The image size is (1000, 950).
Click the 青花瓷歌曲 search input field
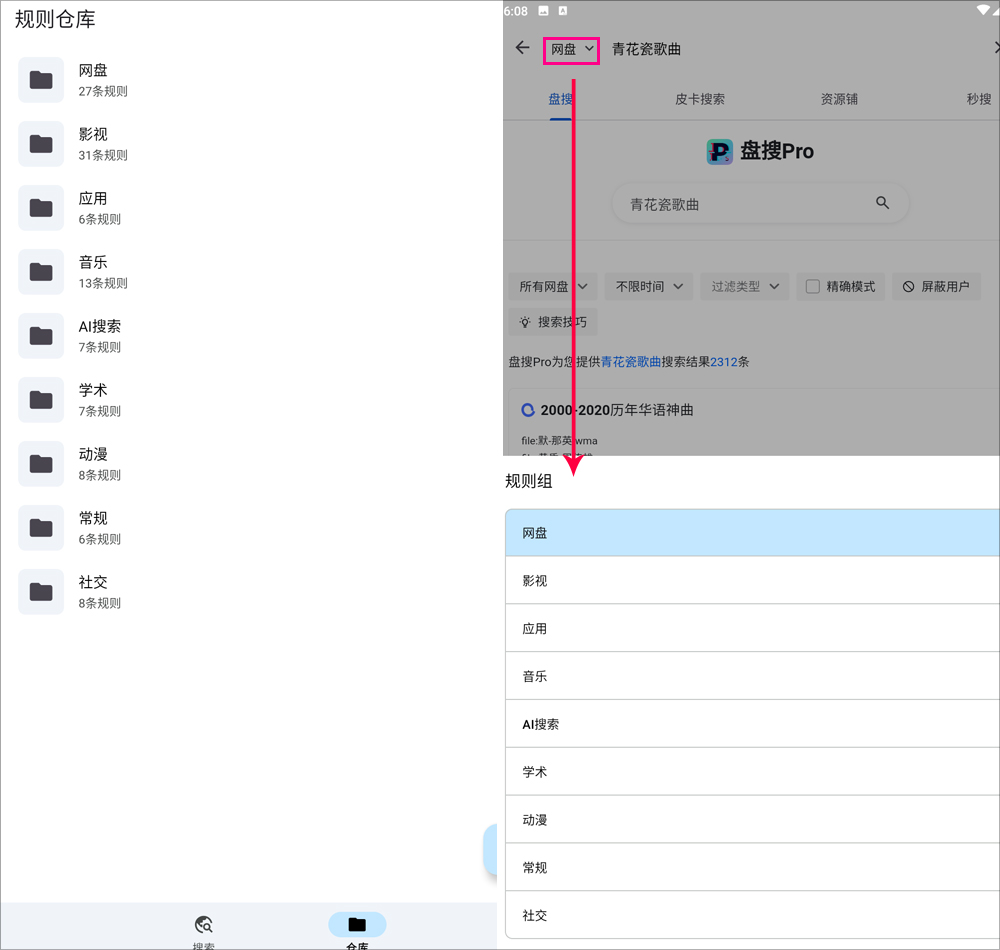760,204
